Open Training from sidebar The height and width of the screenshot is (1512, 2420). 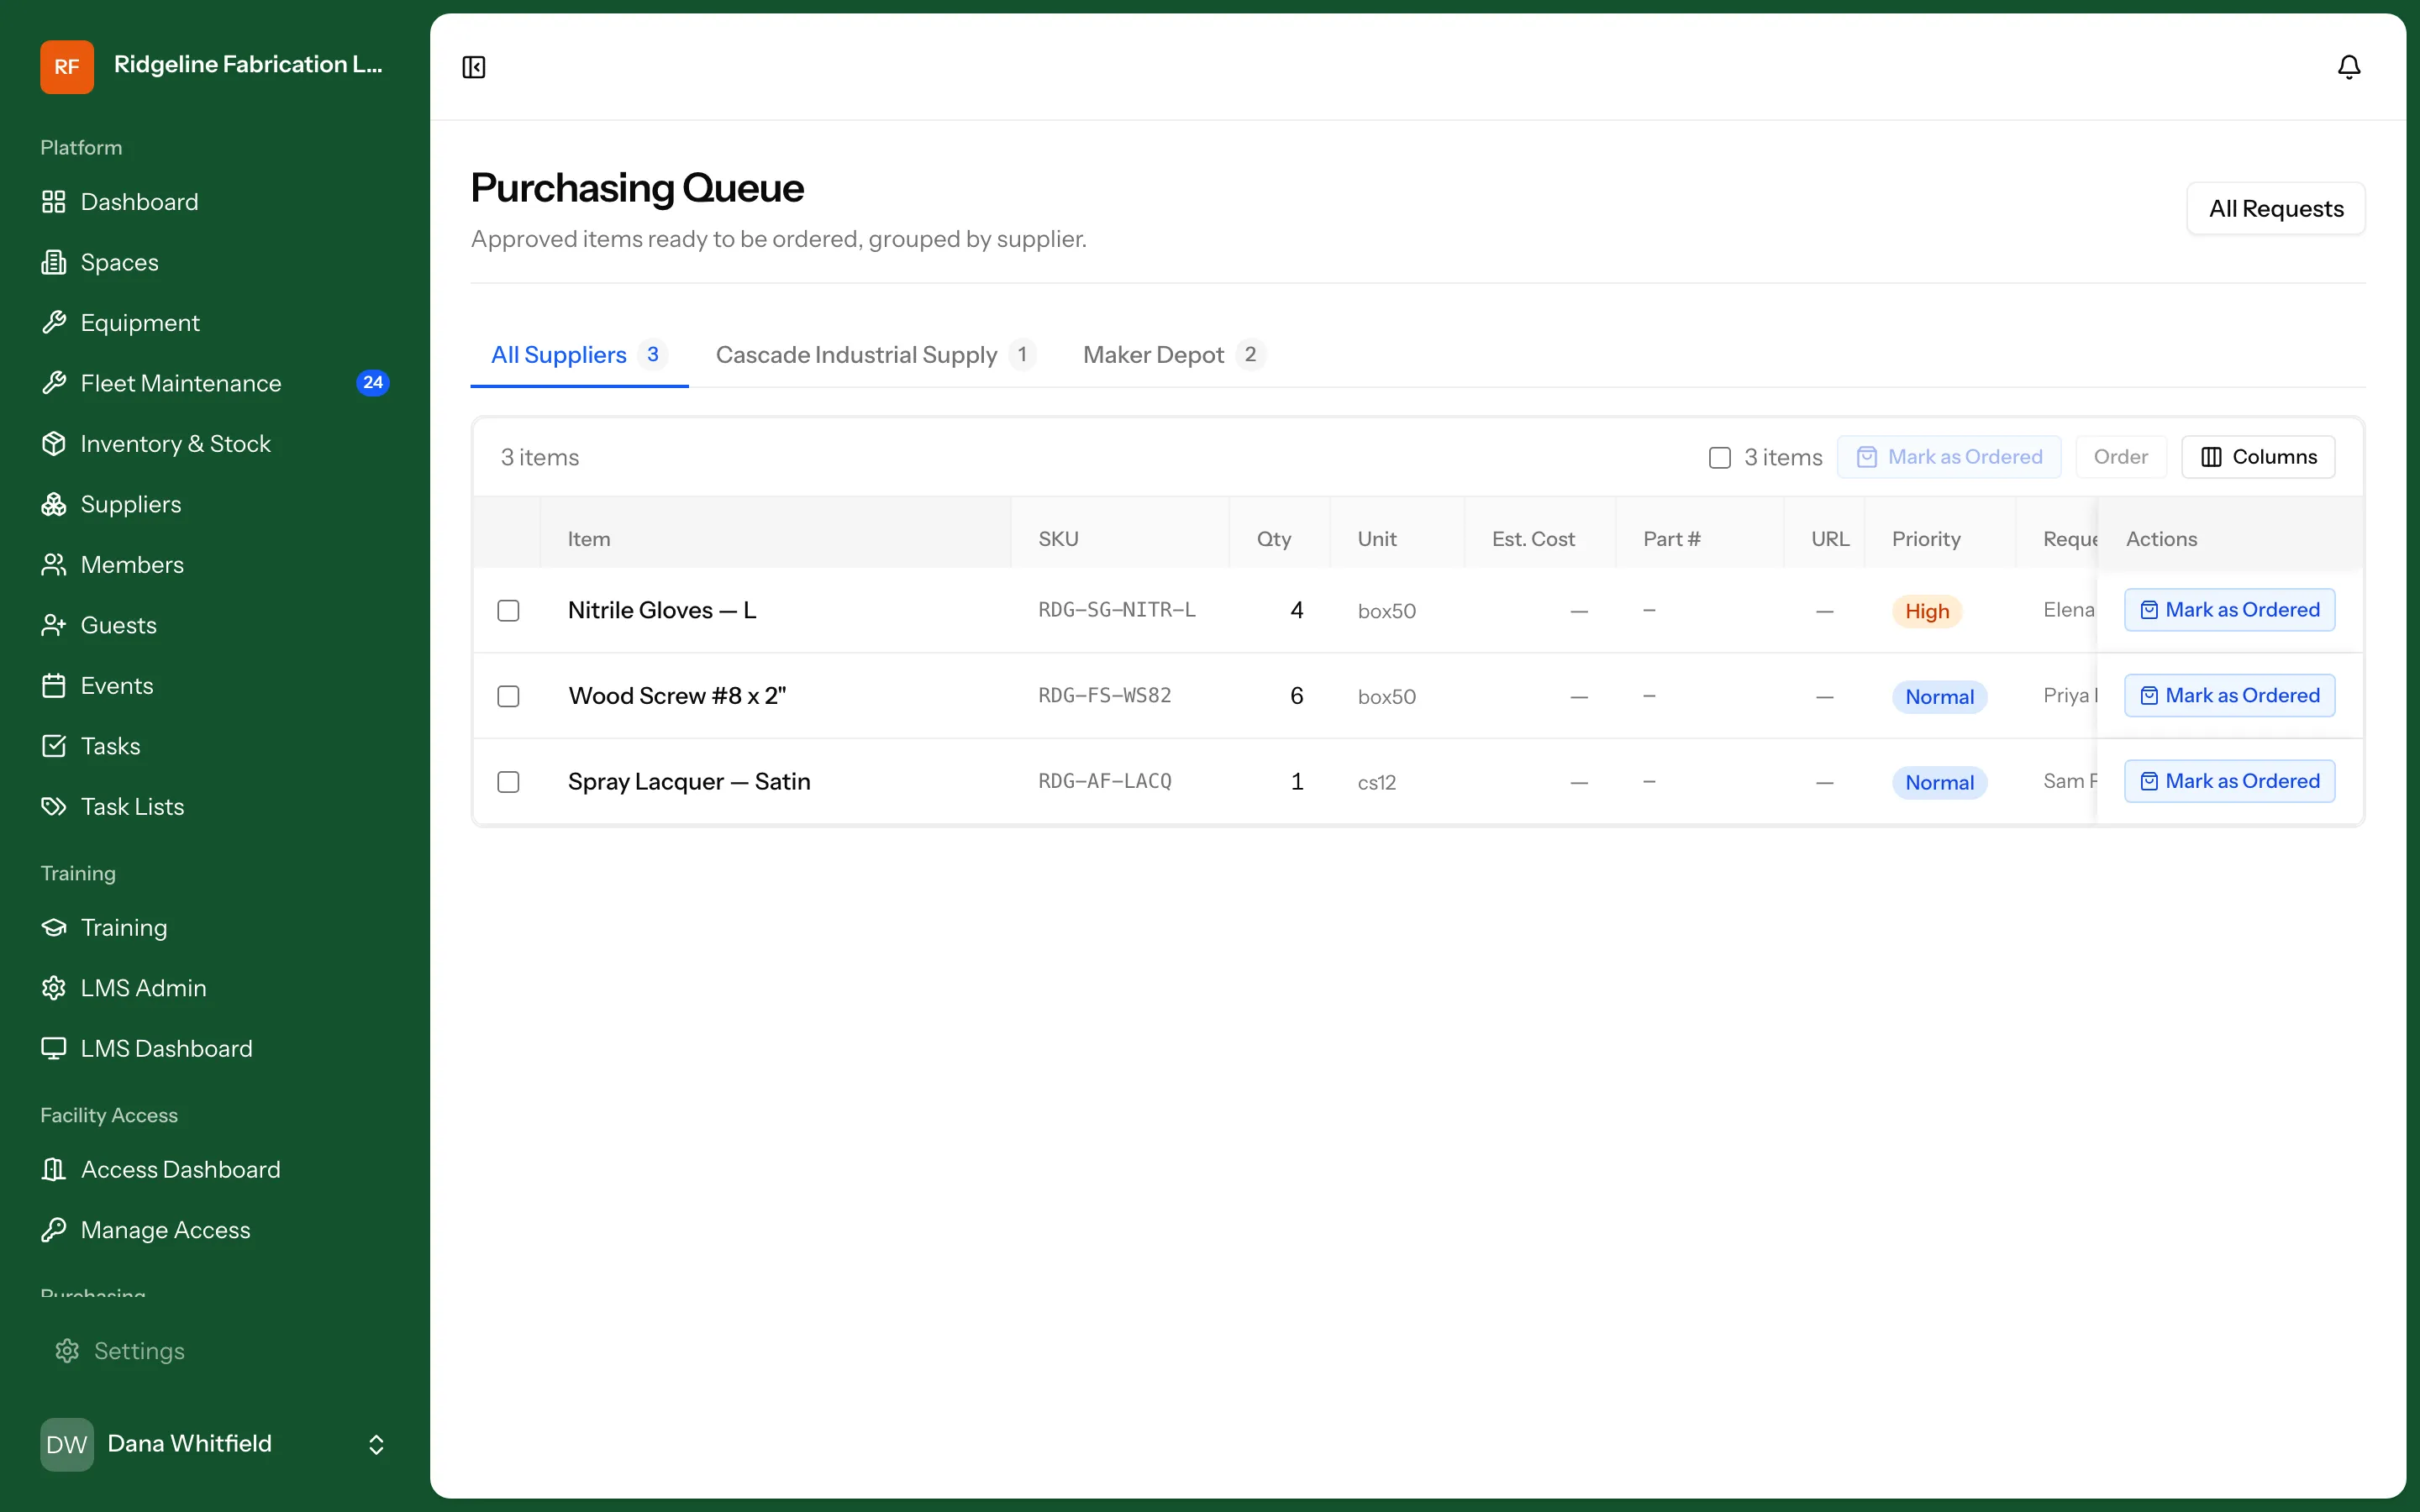tap(215, 928)
